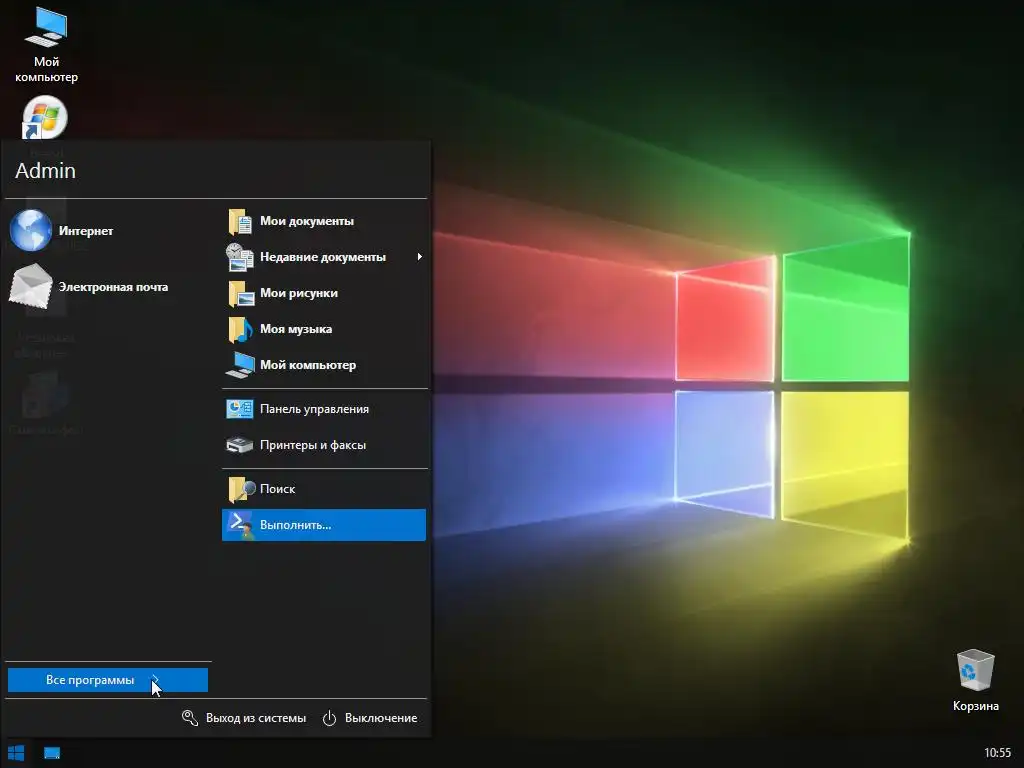Click the Control Panel icon
1024x768 pixels.
click(x=240, y=409)
